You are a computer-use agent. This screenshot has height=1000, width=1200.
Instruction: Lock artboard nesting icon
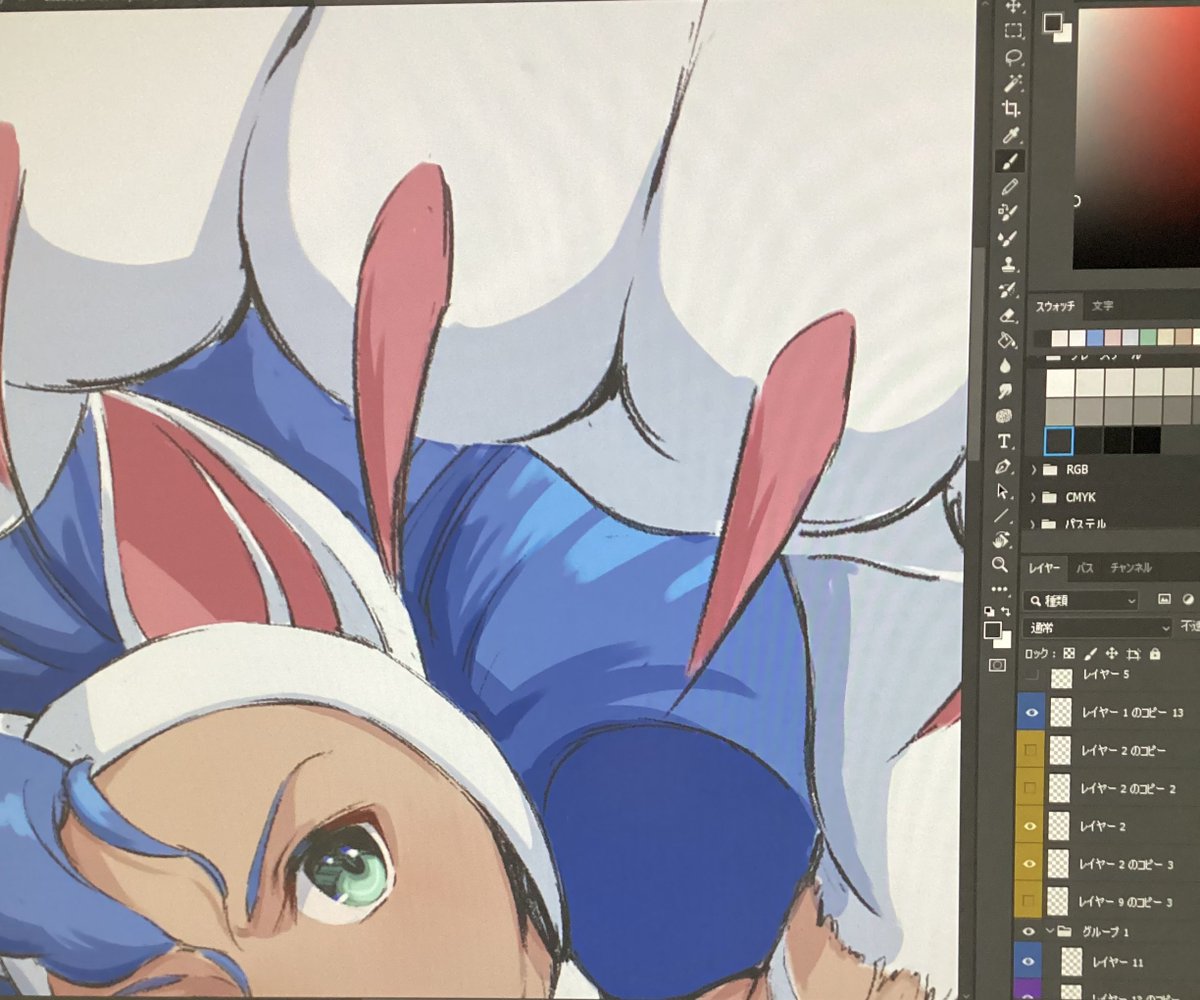pos(1133,653)
